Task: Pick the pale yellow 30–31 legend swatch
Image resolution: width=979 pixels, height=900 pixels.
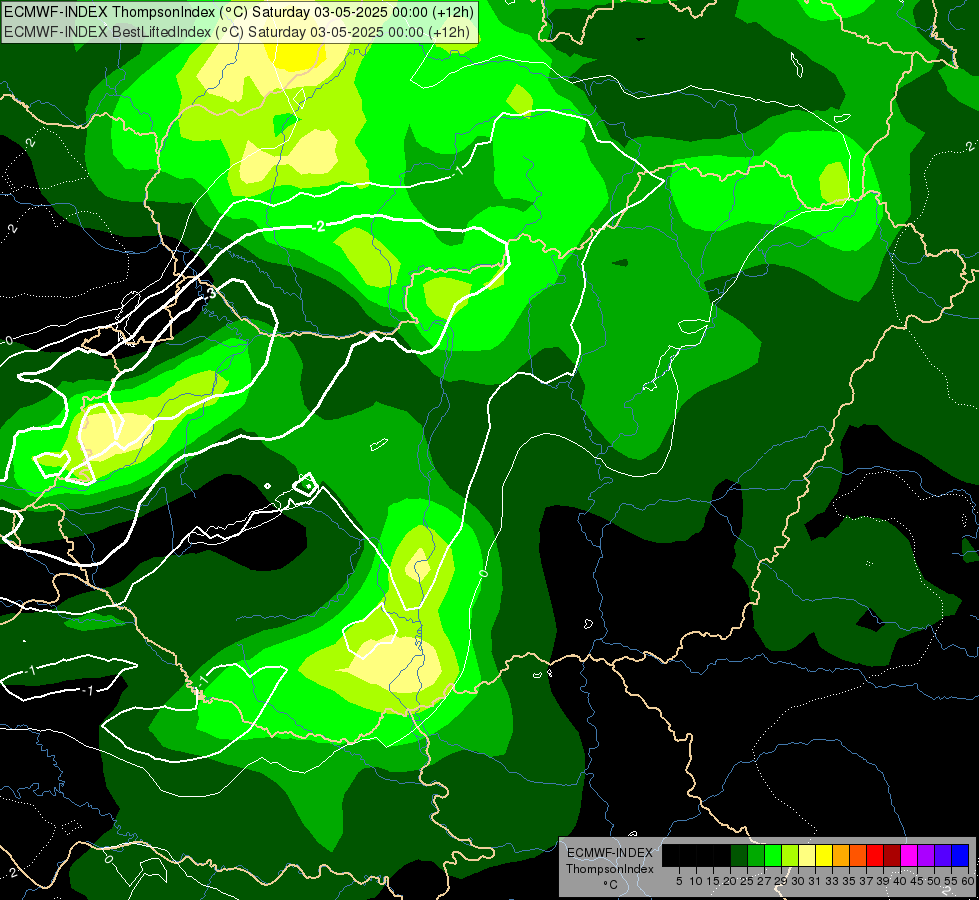Action: 807,855
